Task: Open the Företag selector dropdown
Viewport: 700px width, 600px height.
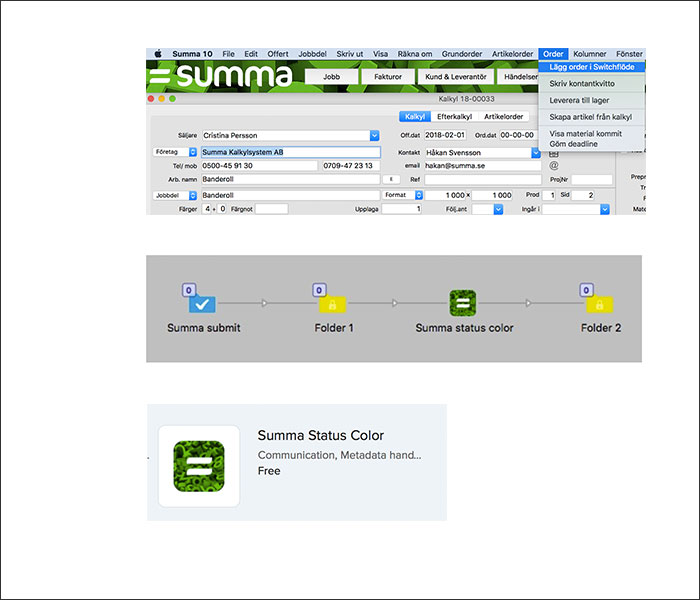Action: pos(192,152)
